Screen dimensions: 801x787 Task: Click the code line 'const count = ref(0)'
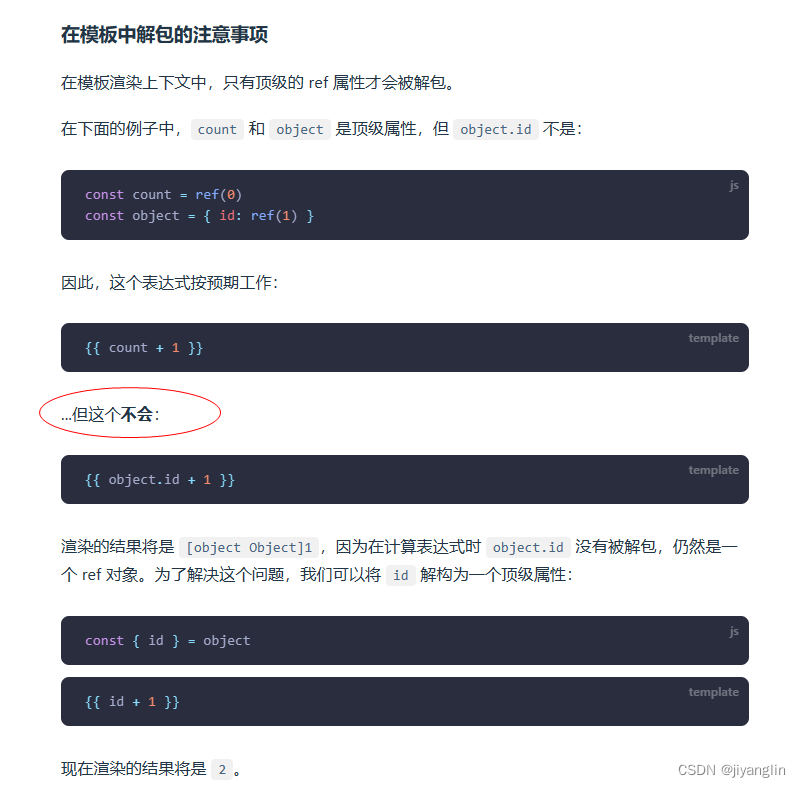click(x=163, y=195)
